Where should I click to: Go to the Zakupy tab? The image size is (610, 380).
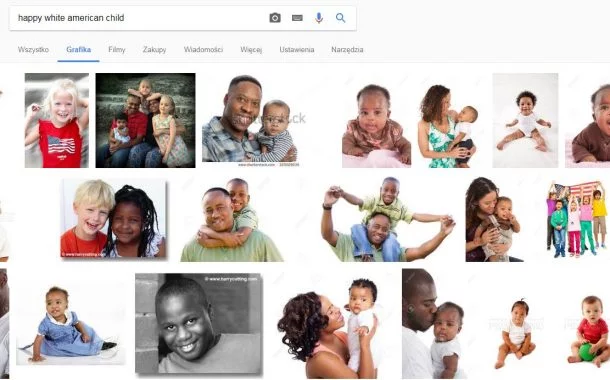(154, 50)
